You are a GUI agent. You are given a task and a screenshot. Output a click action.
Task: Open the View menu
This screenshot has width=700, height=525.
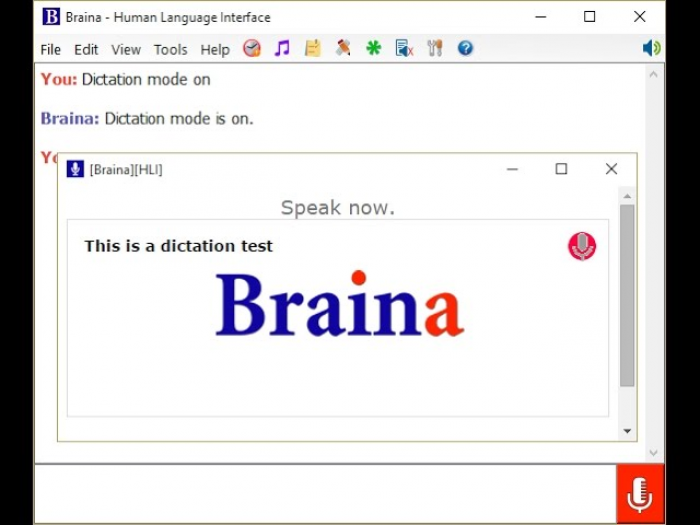point(126,49)
